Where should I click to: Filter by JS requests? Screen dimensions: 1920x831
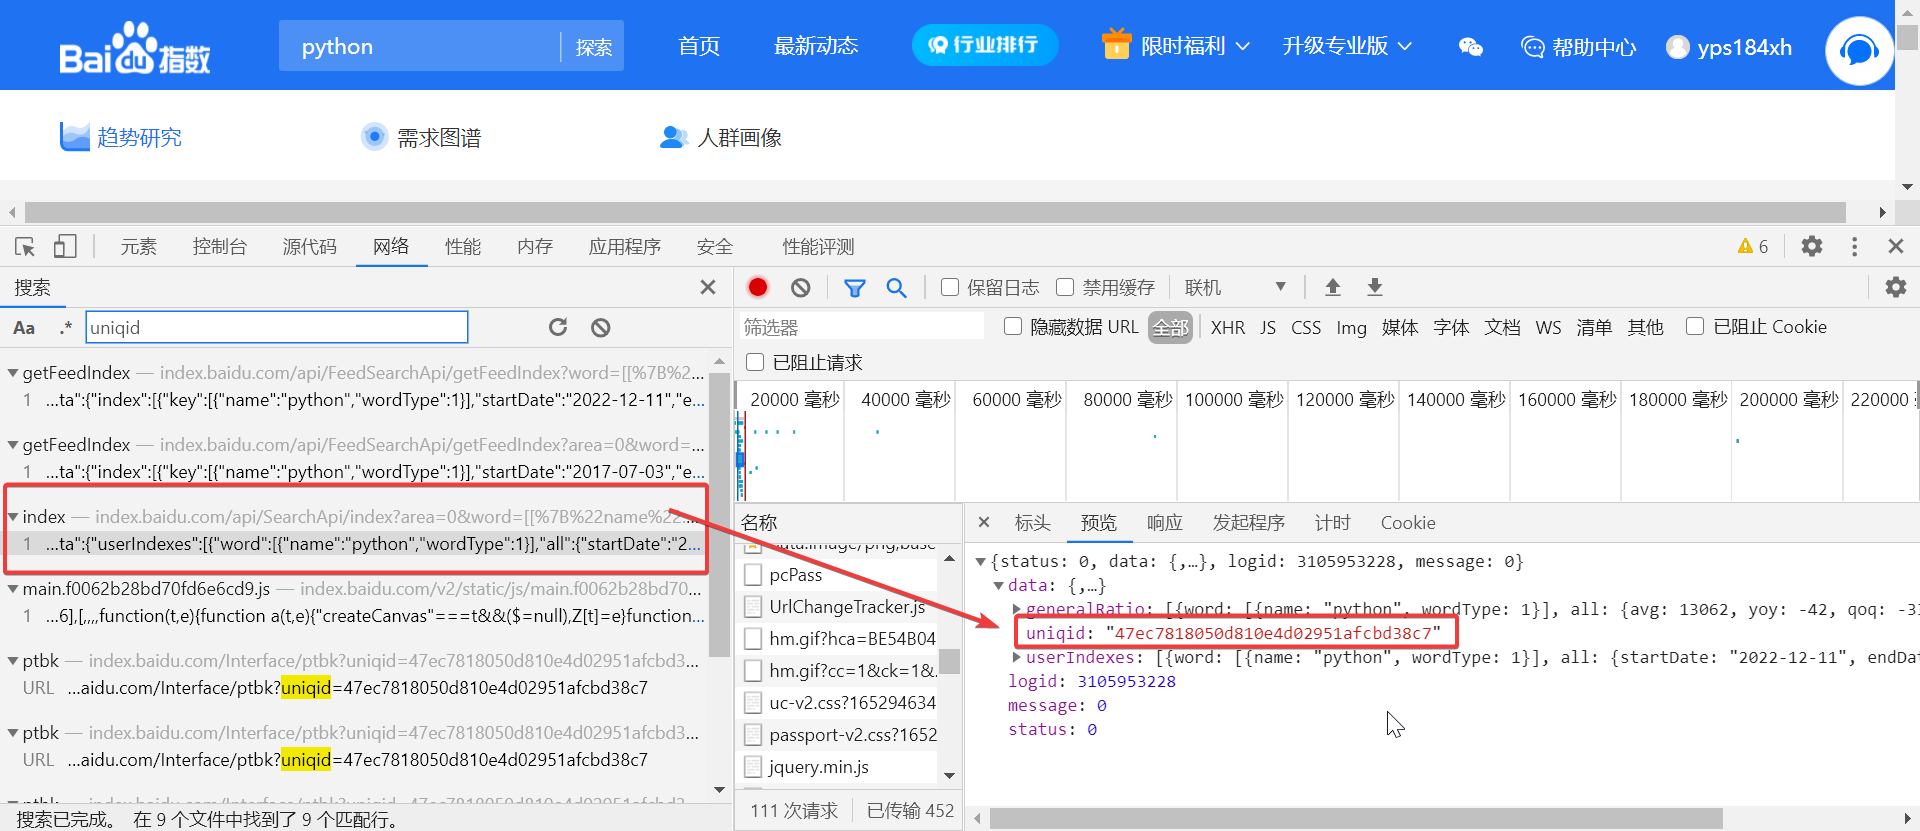1268,327
